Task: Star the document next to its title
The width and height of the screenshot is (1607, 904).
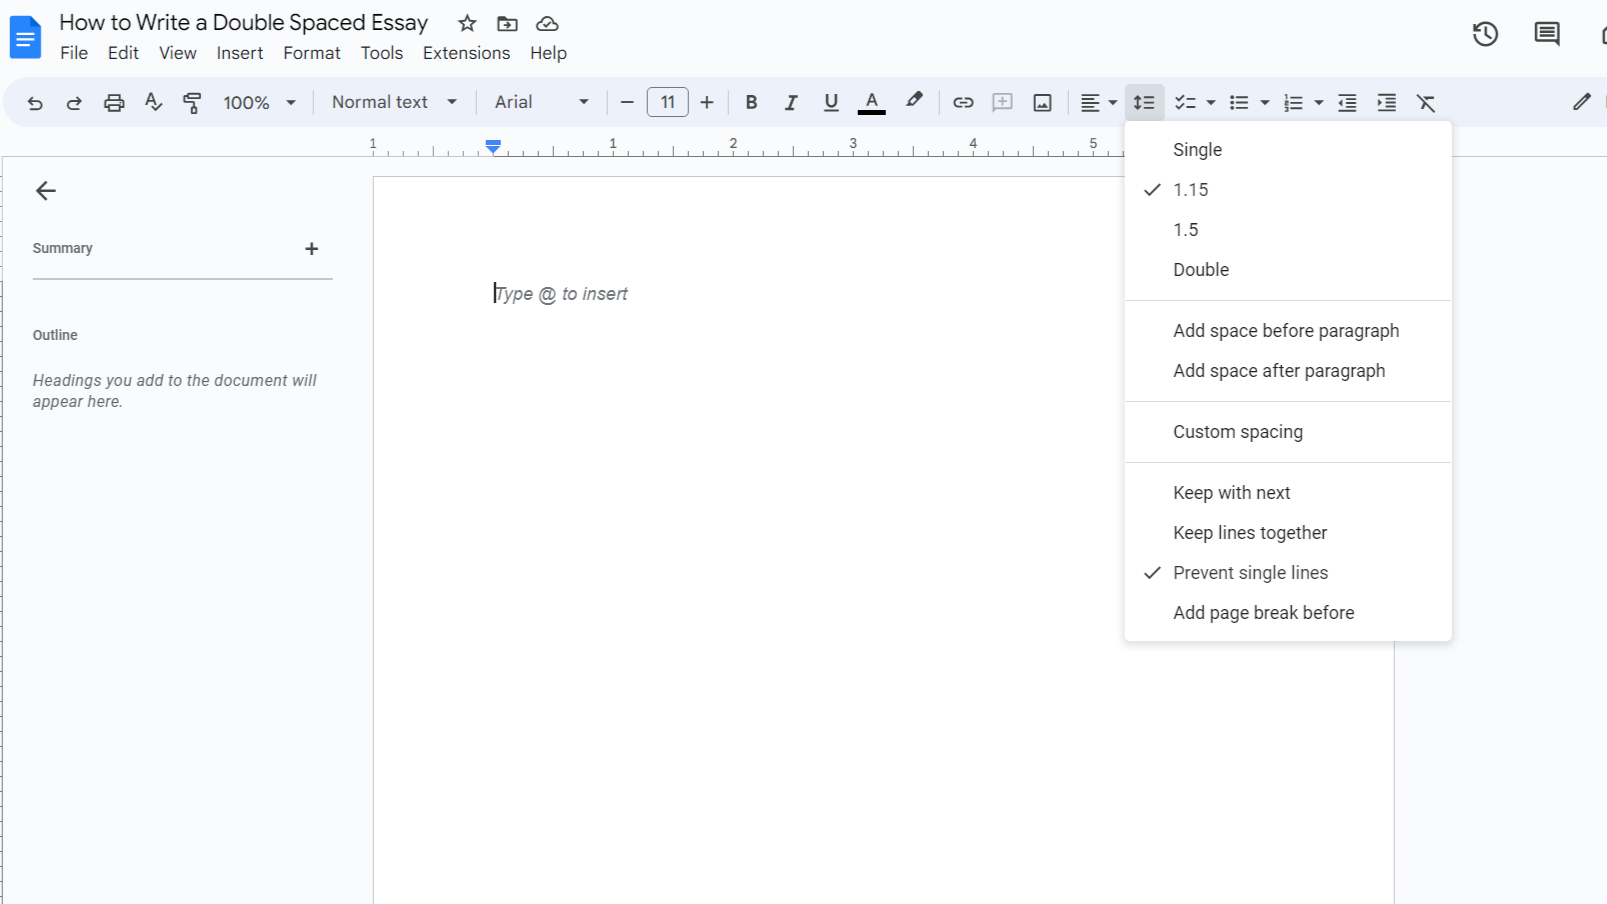Action: 466,23
